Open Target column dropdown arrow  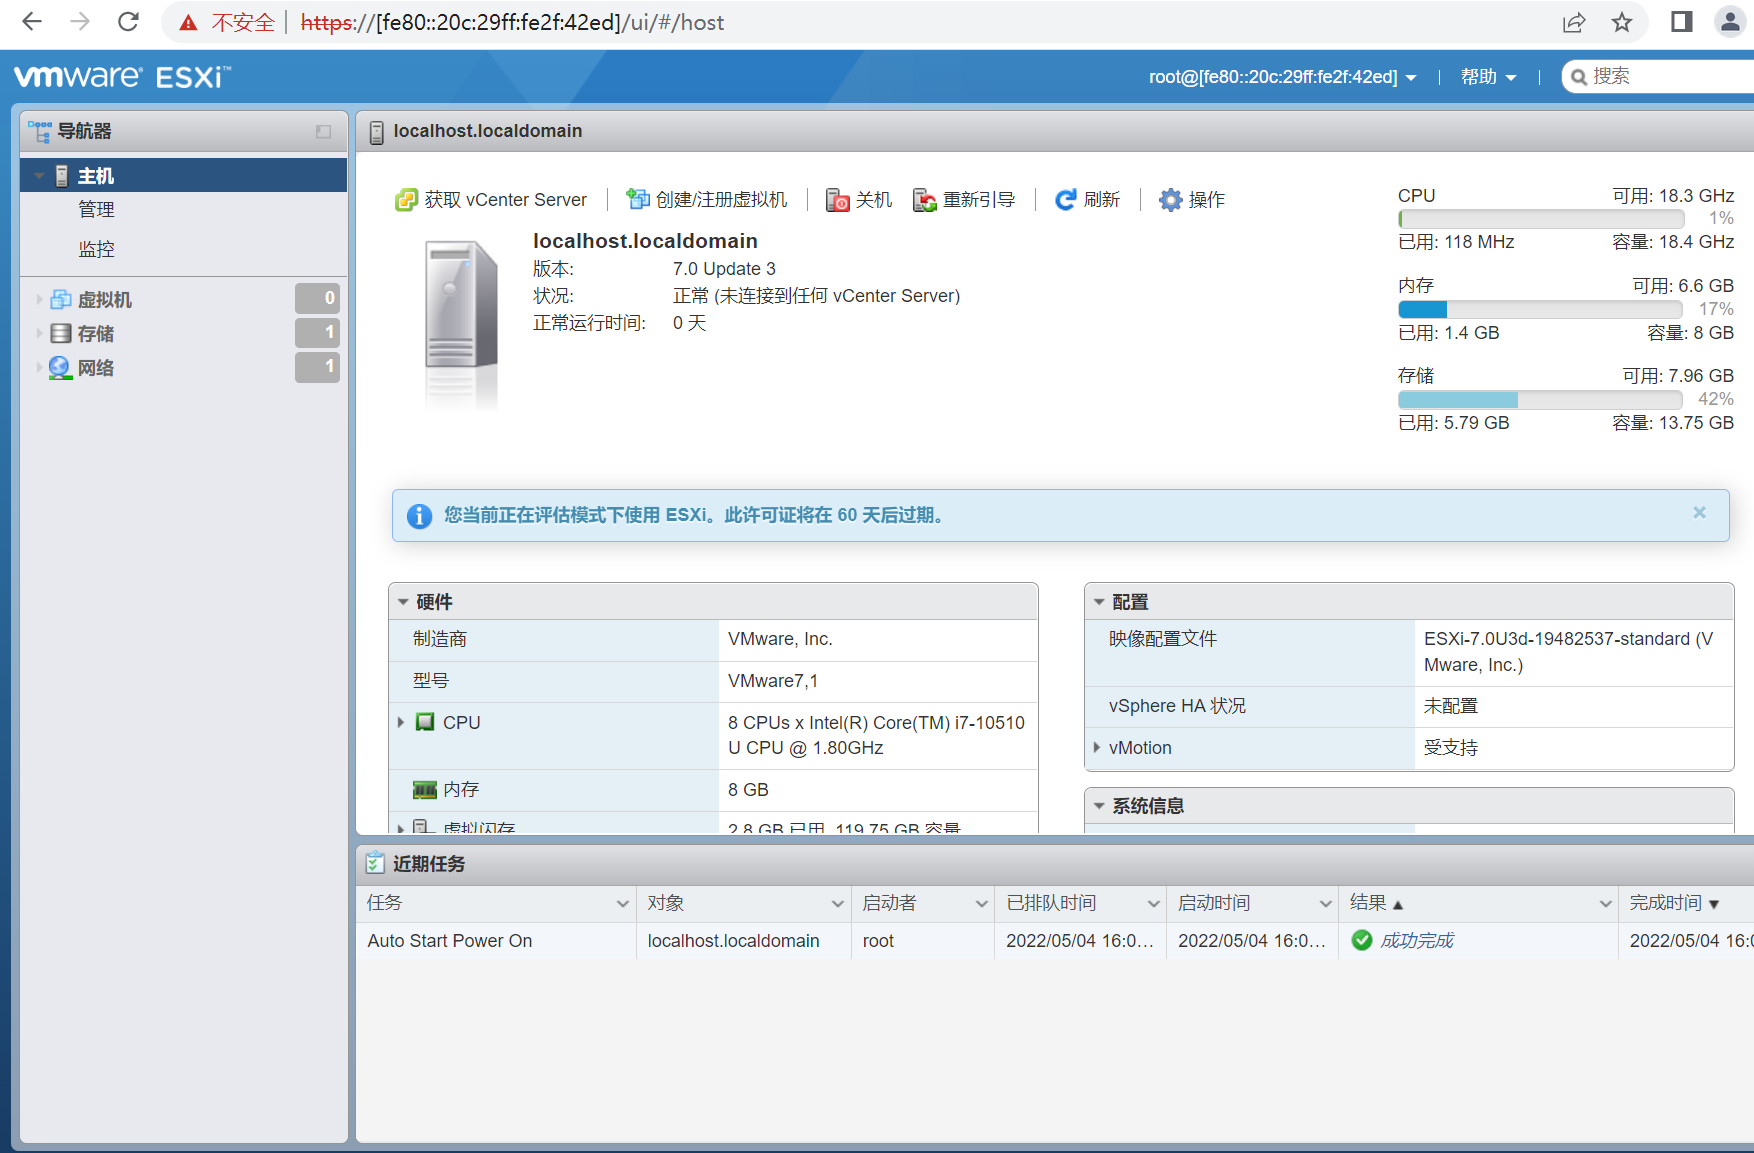[838, 903]
